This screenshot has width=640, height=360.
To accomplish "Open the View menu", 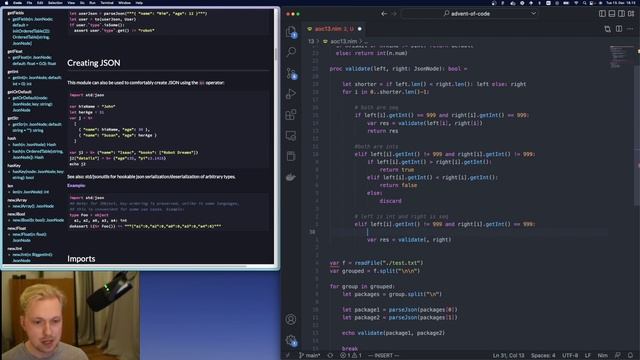I will [x=71, y=2].
